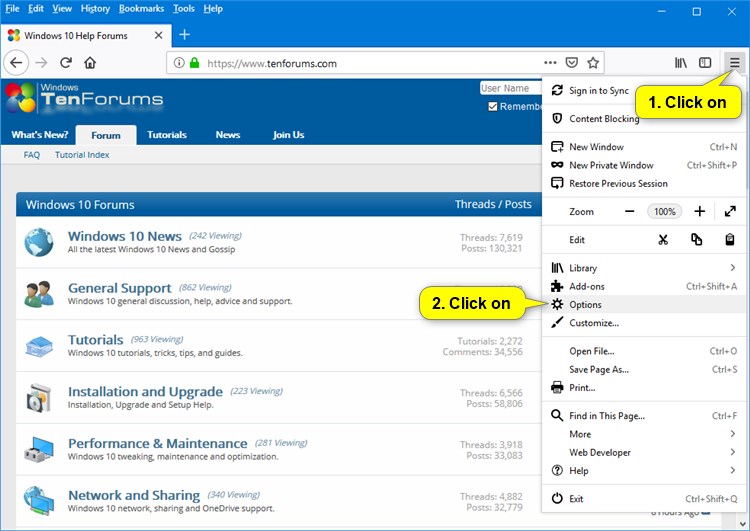Open the FAQ link
The image size is (750, 531).
(x=32, y=155)
